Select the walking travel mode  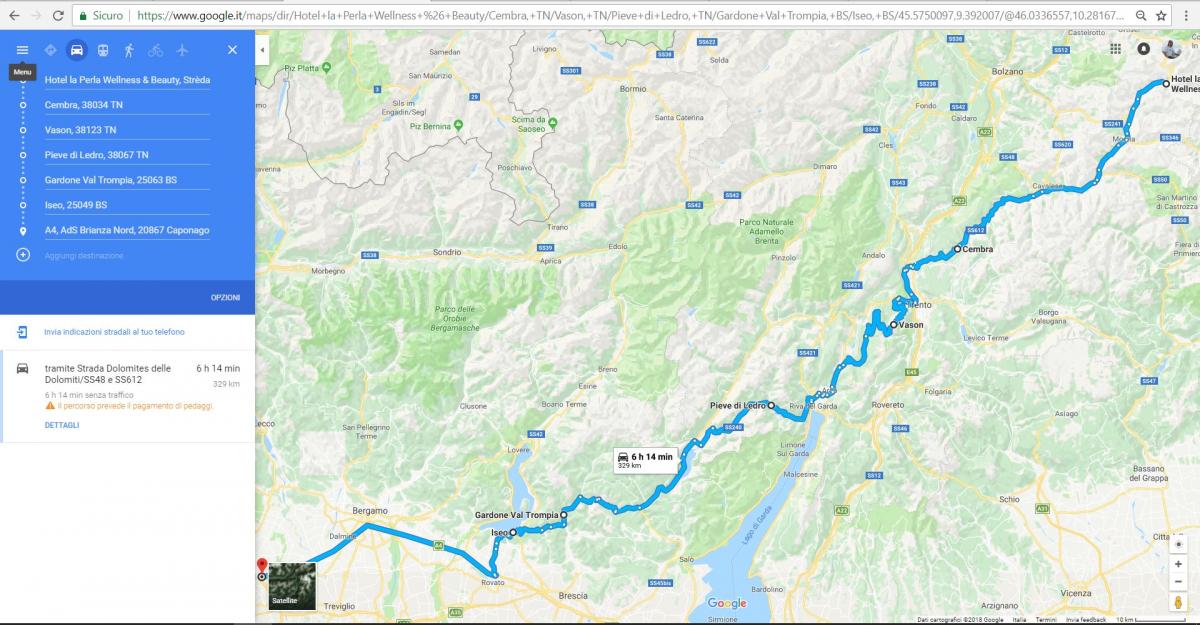[x=129, y=50]
